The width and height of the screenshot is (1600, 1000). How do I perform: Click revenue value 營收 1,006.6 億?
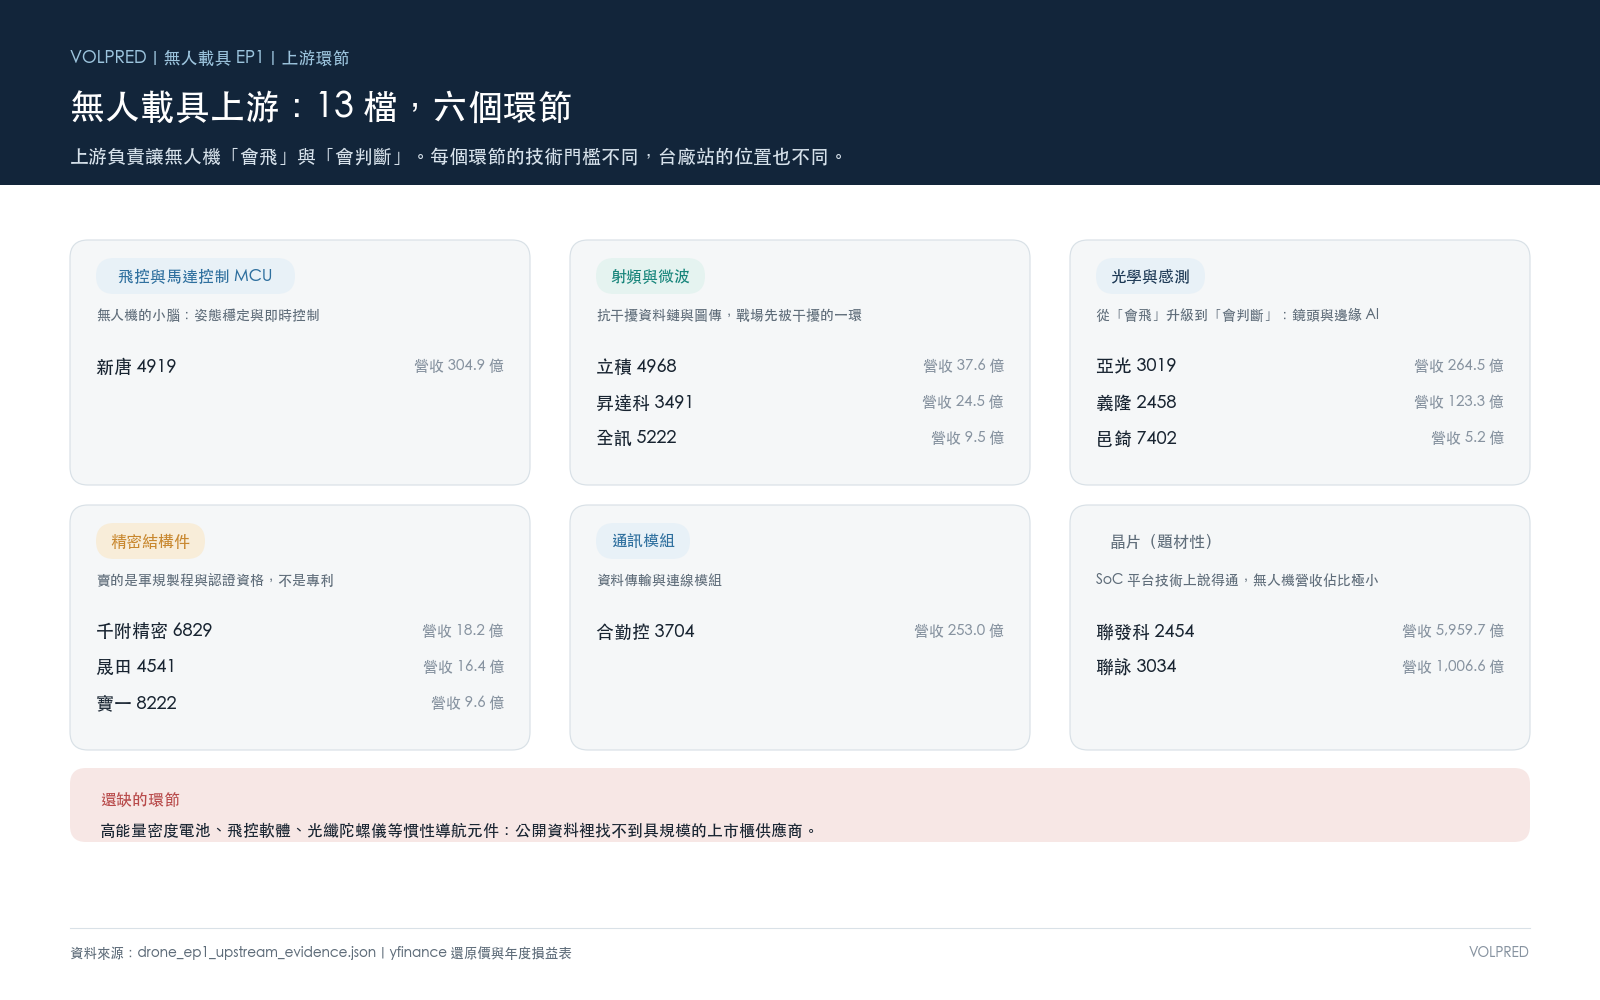(1453, 667)
